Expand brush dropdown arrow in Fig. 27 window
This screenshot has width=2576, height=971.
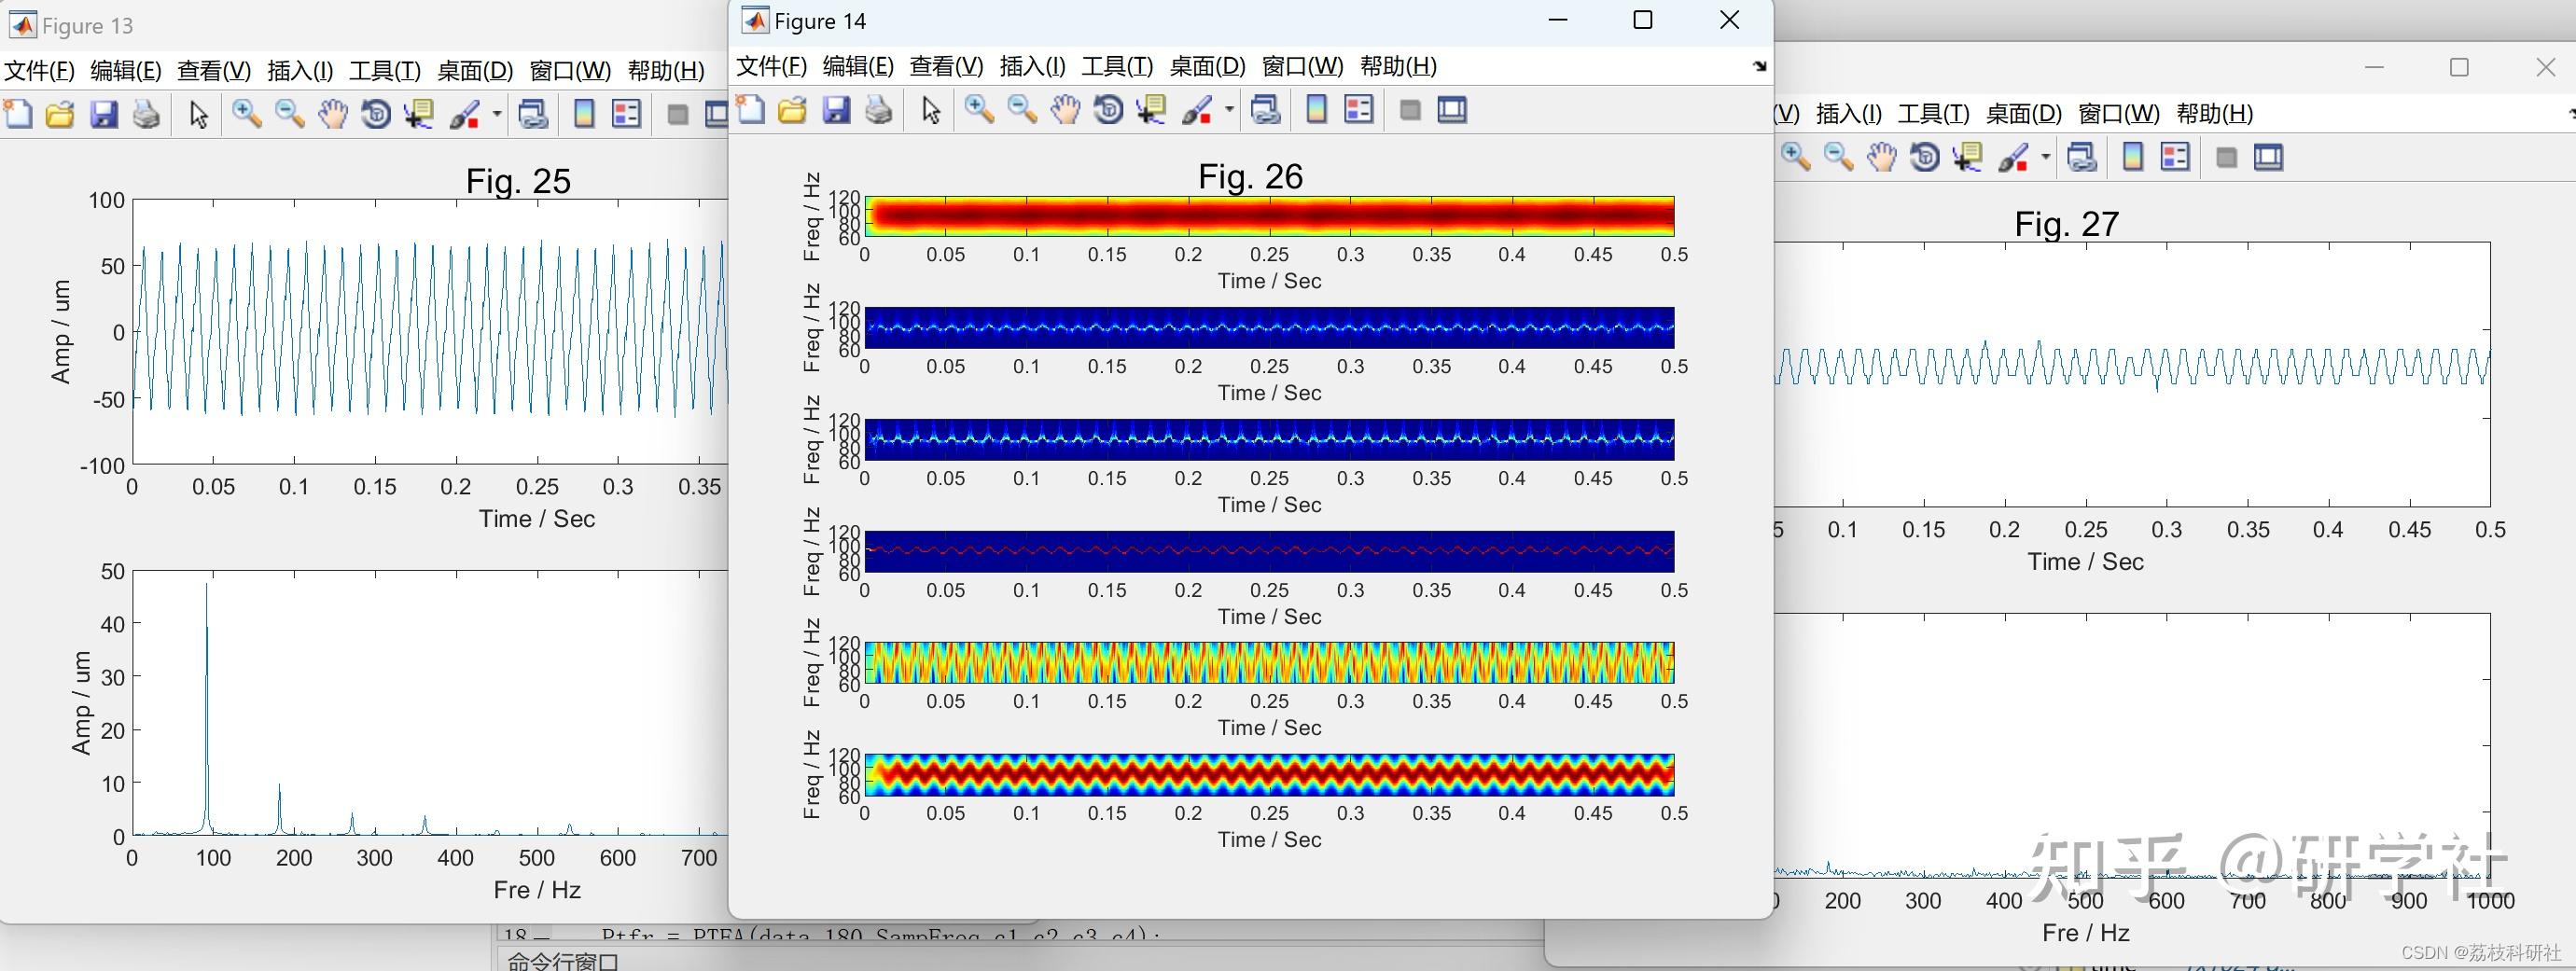(2045, 157)
